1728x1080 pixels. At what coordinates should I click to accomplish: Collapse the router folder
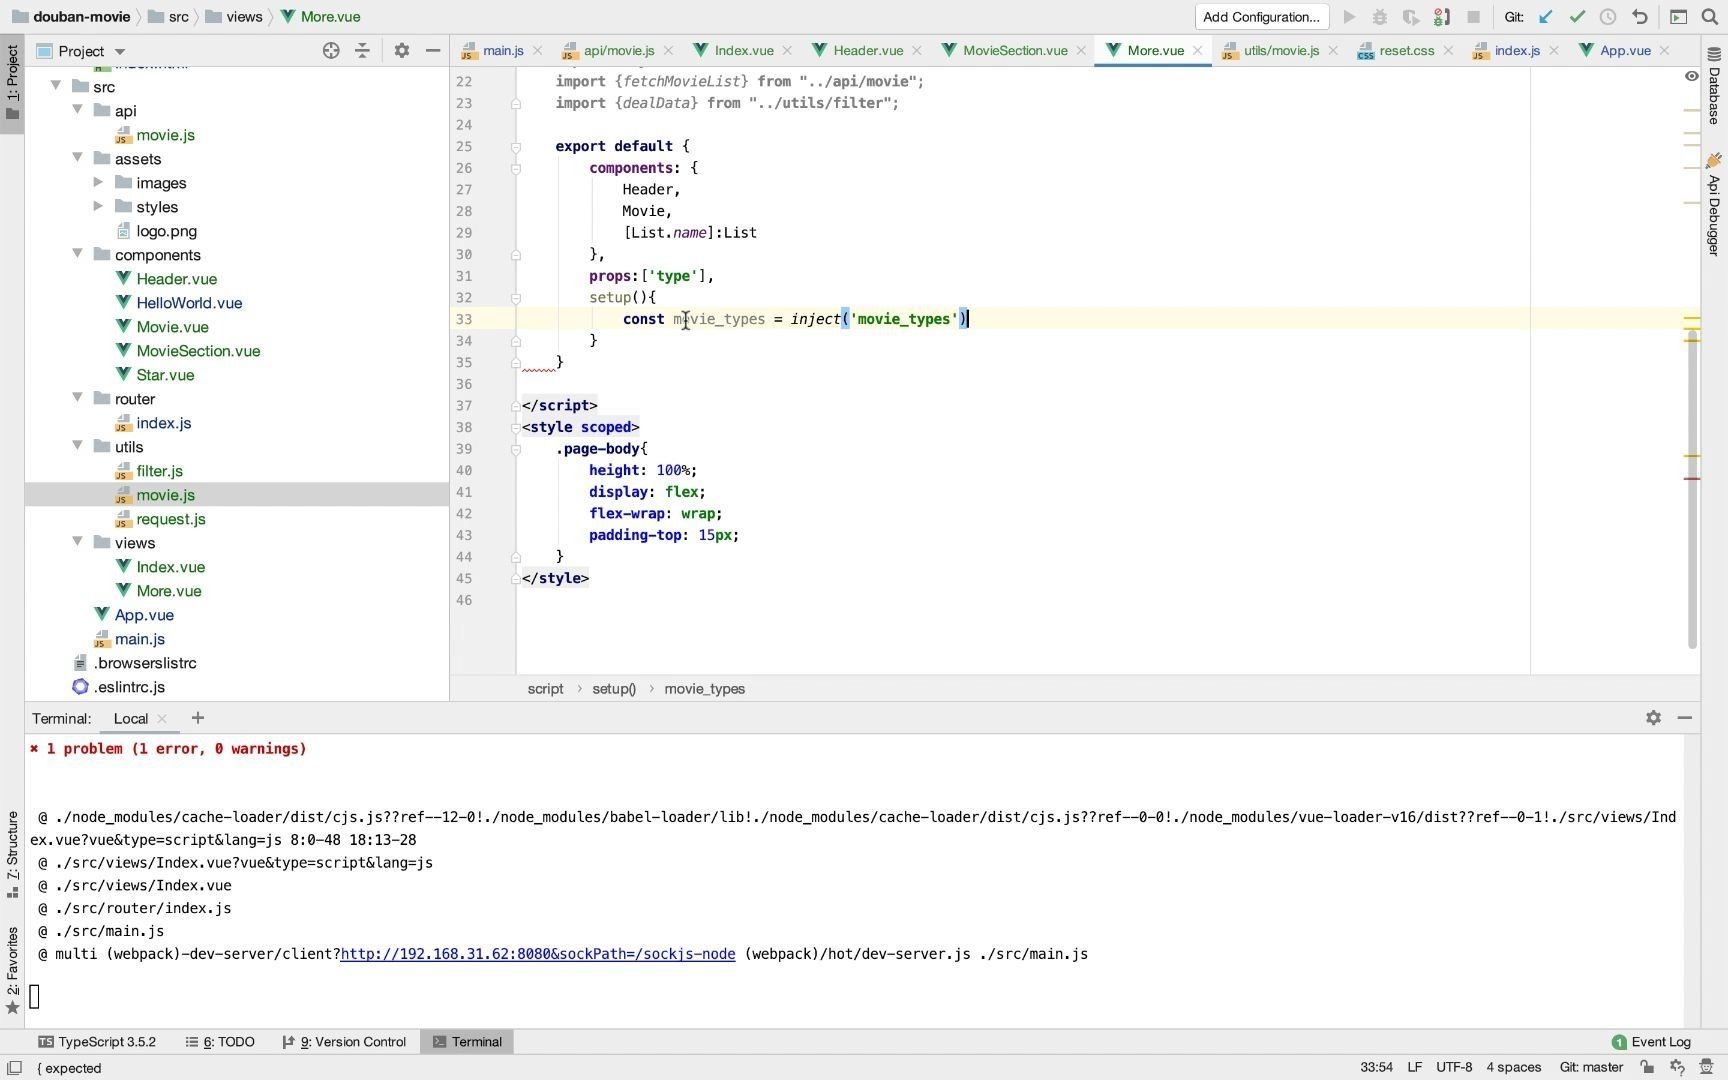[x=77, y=398]
